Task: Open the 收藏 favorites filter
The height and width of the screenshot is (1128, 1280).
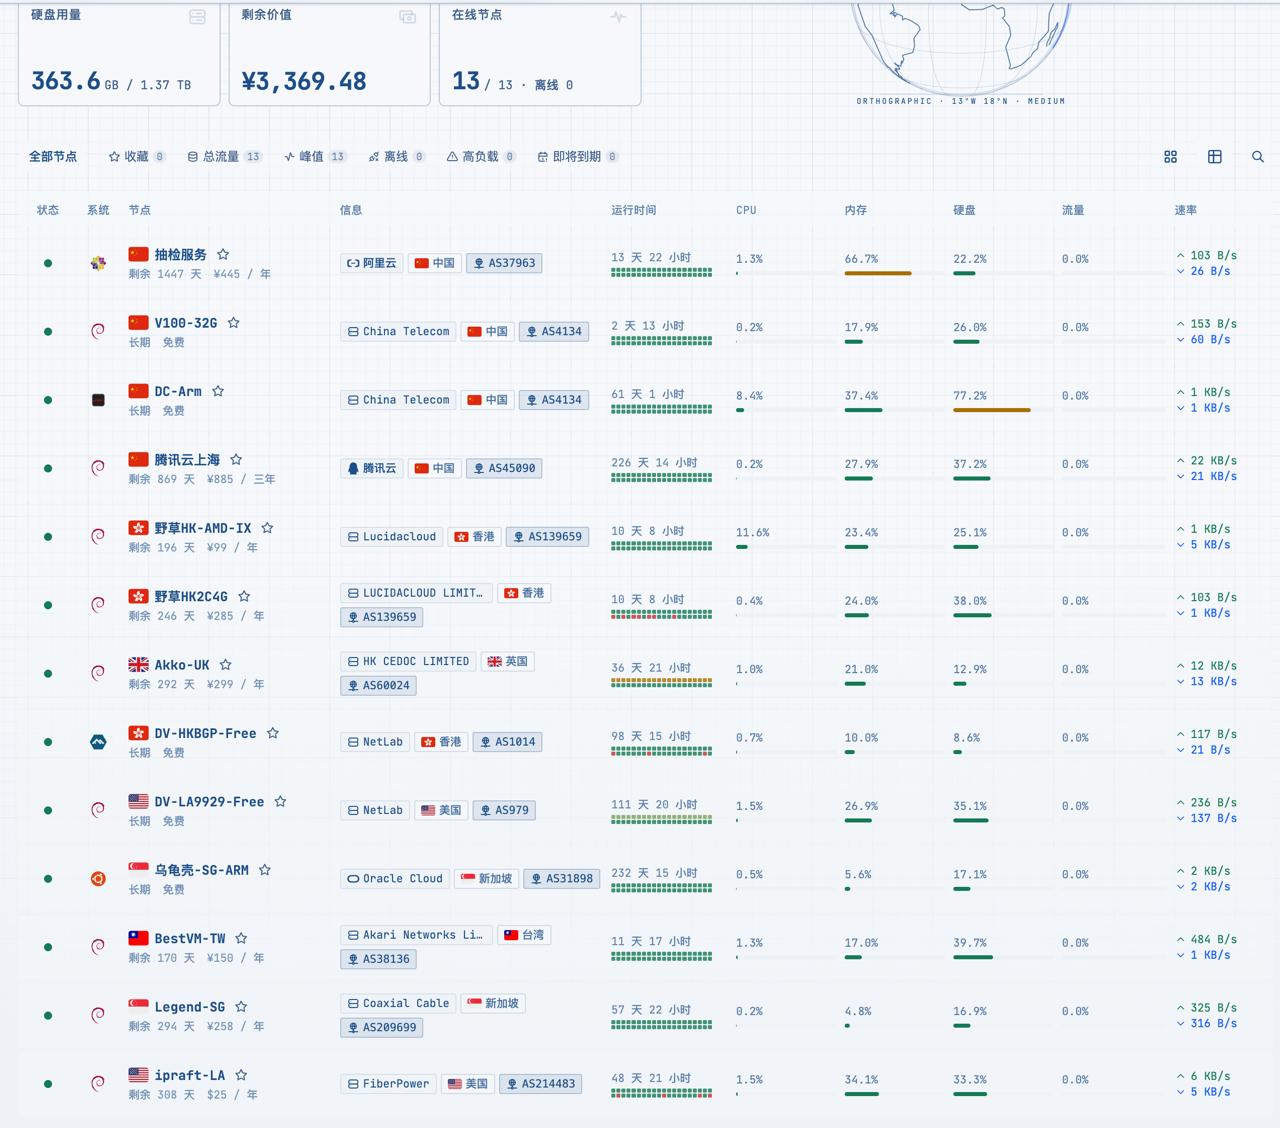Action: click(137, 157)
